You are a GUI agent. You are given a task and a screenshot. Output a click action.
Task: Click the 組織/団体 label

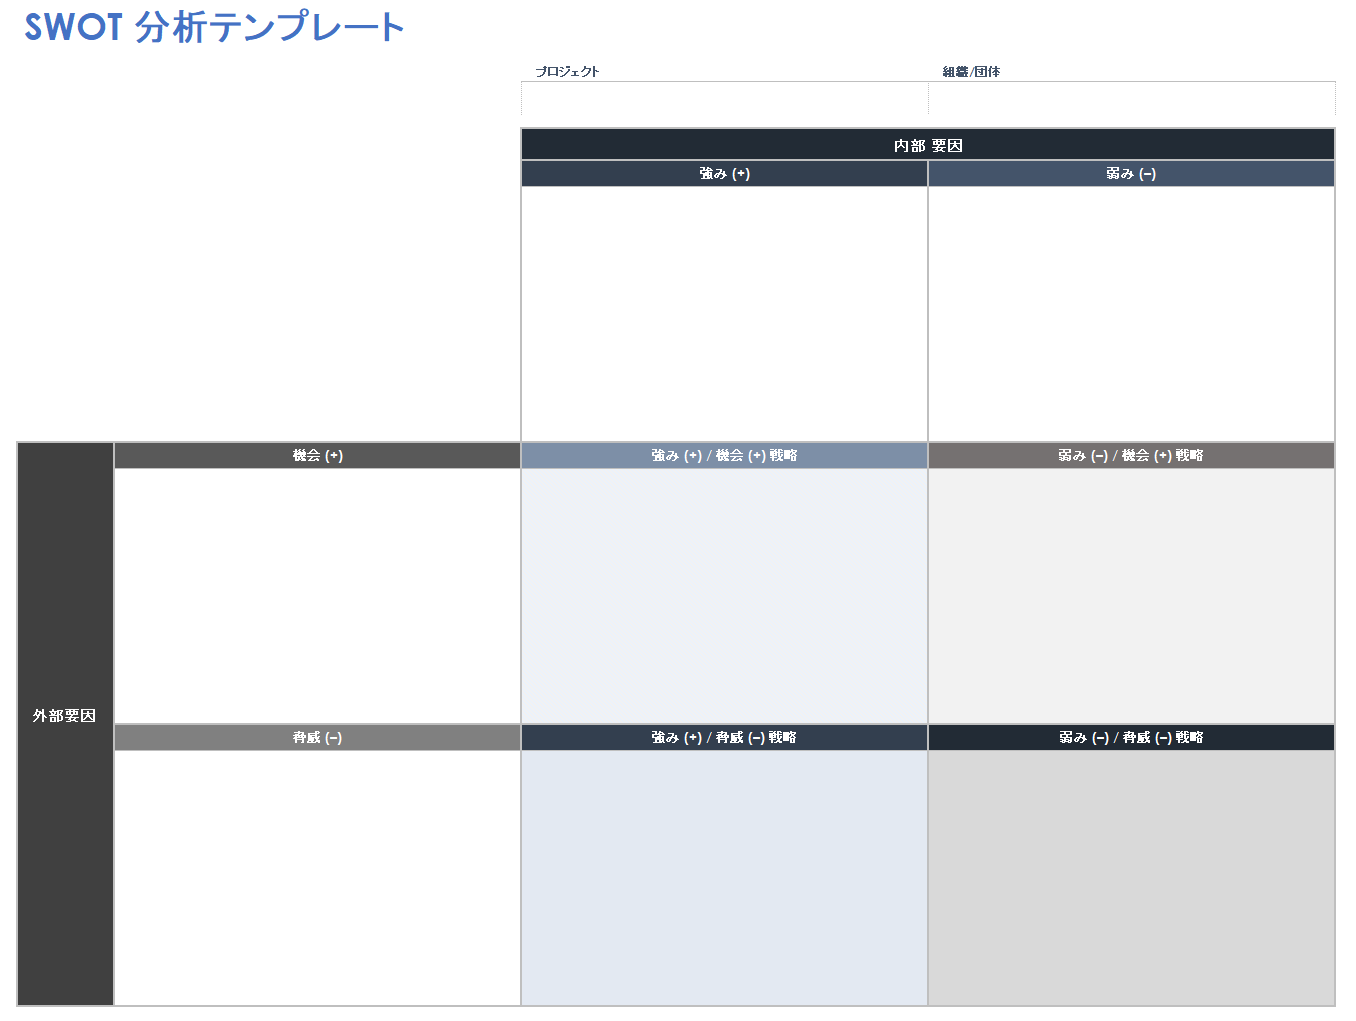pos(971,72)
